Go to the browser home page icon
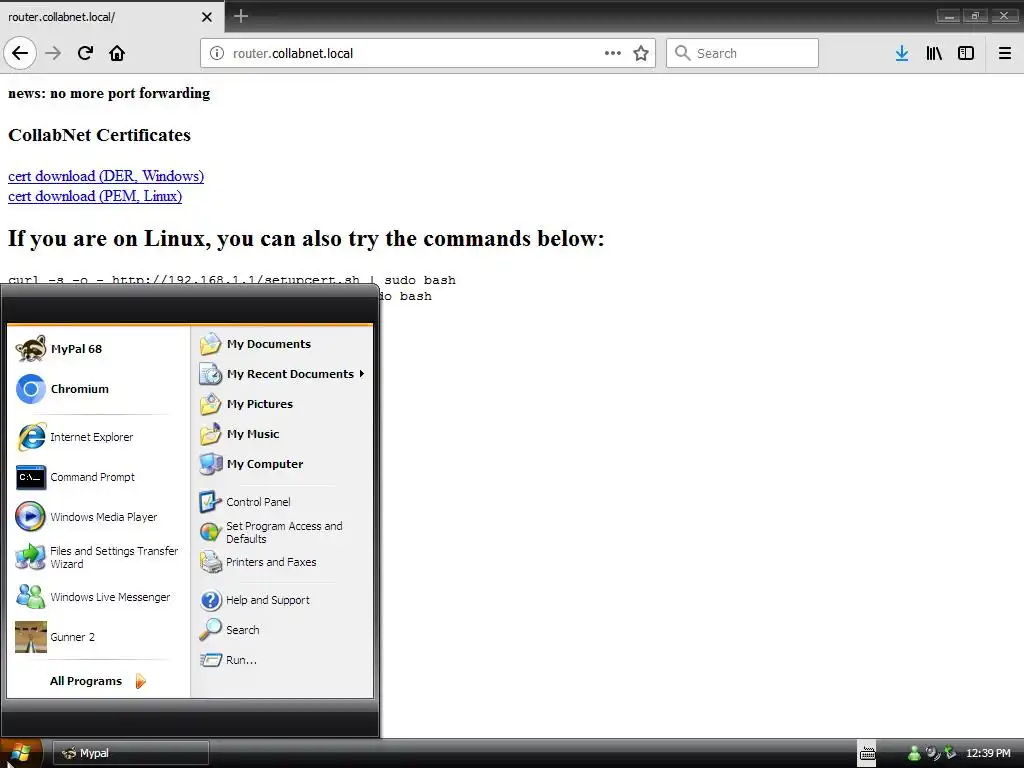 tap(117, 53)
